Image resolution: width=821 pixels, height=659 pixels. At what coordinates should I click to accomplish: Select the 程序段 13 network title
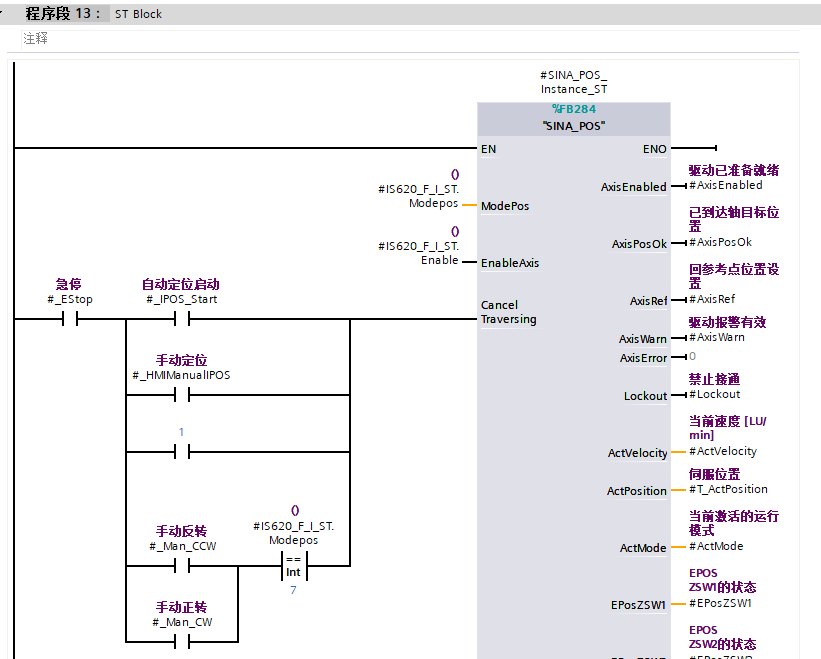point(62,14)
